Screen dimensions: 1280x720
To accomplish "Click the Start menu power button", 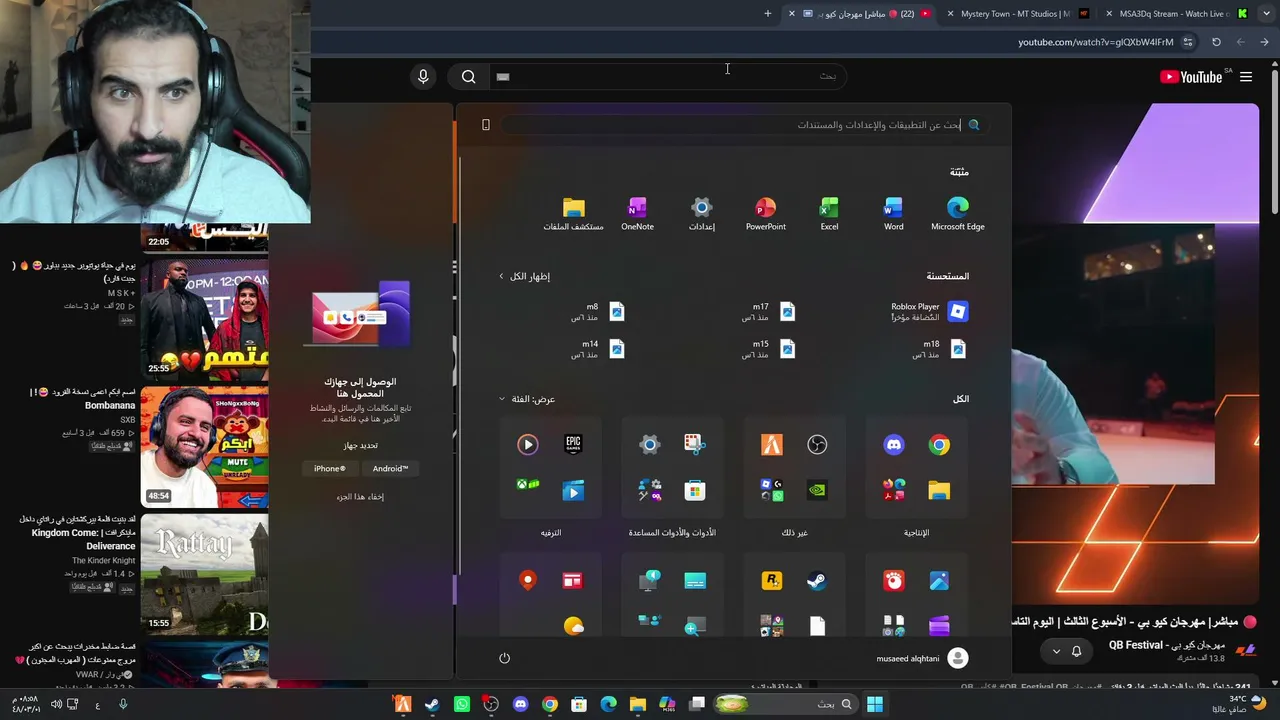I will 504,658.
